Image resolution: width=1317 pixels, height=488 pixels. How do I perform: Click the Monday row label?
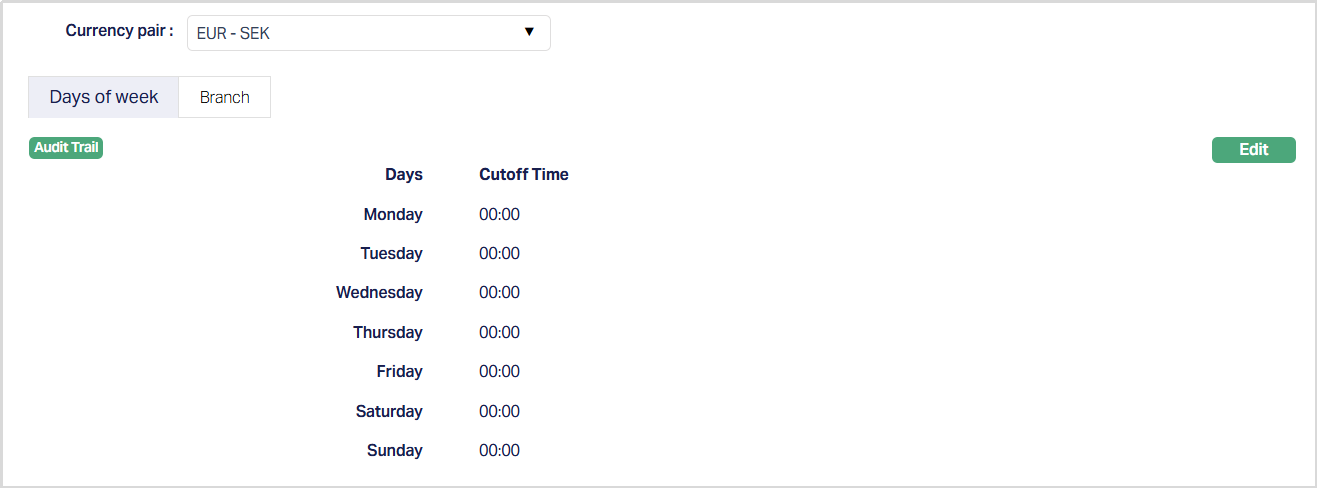coord(393,214)
